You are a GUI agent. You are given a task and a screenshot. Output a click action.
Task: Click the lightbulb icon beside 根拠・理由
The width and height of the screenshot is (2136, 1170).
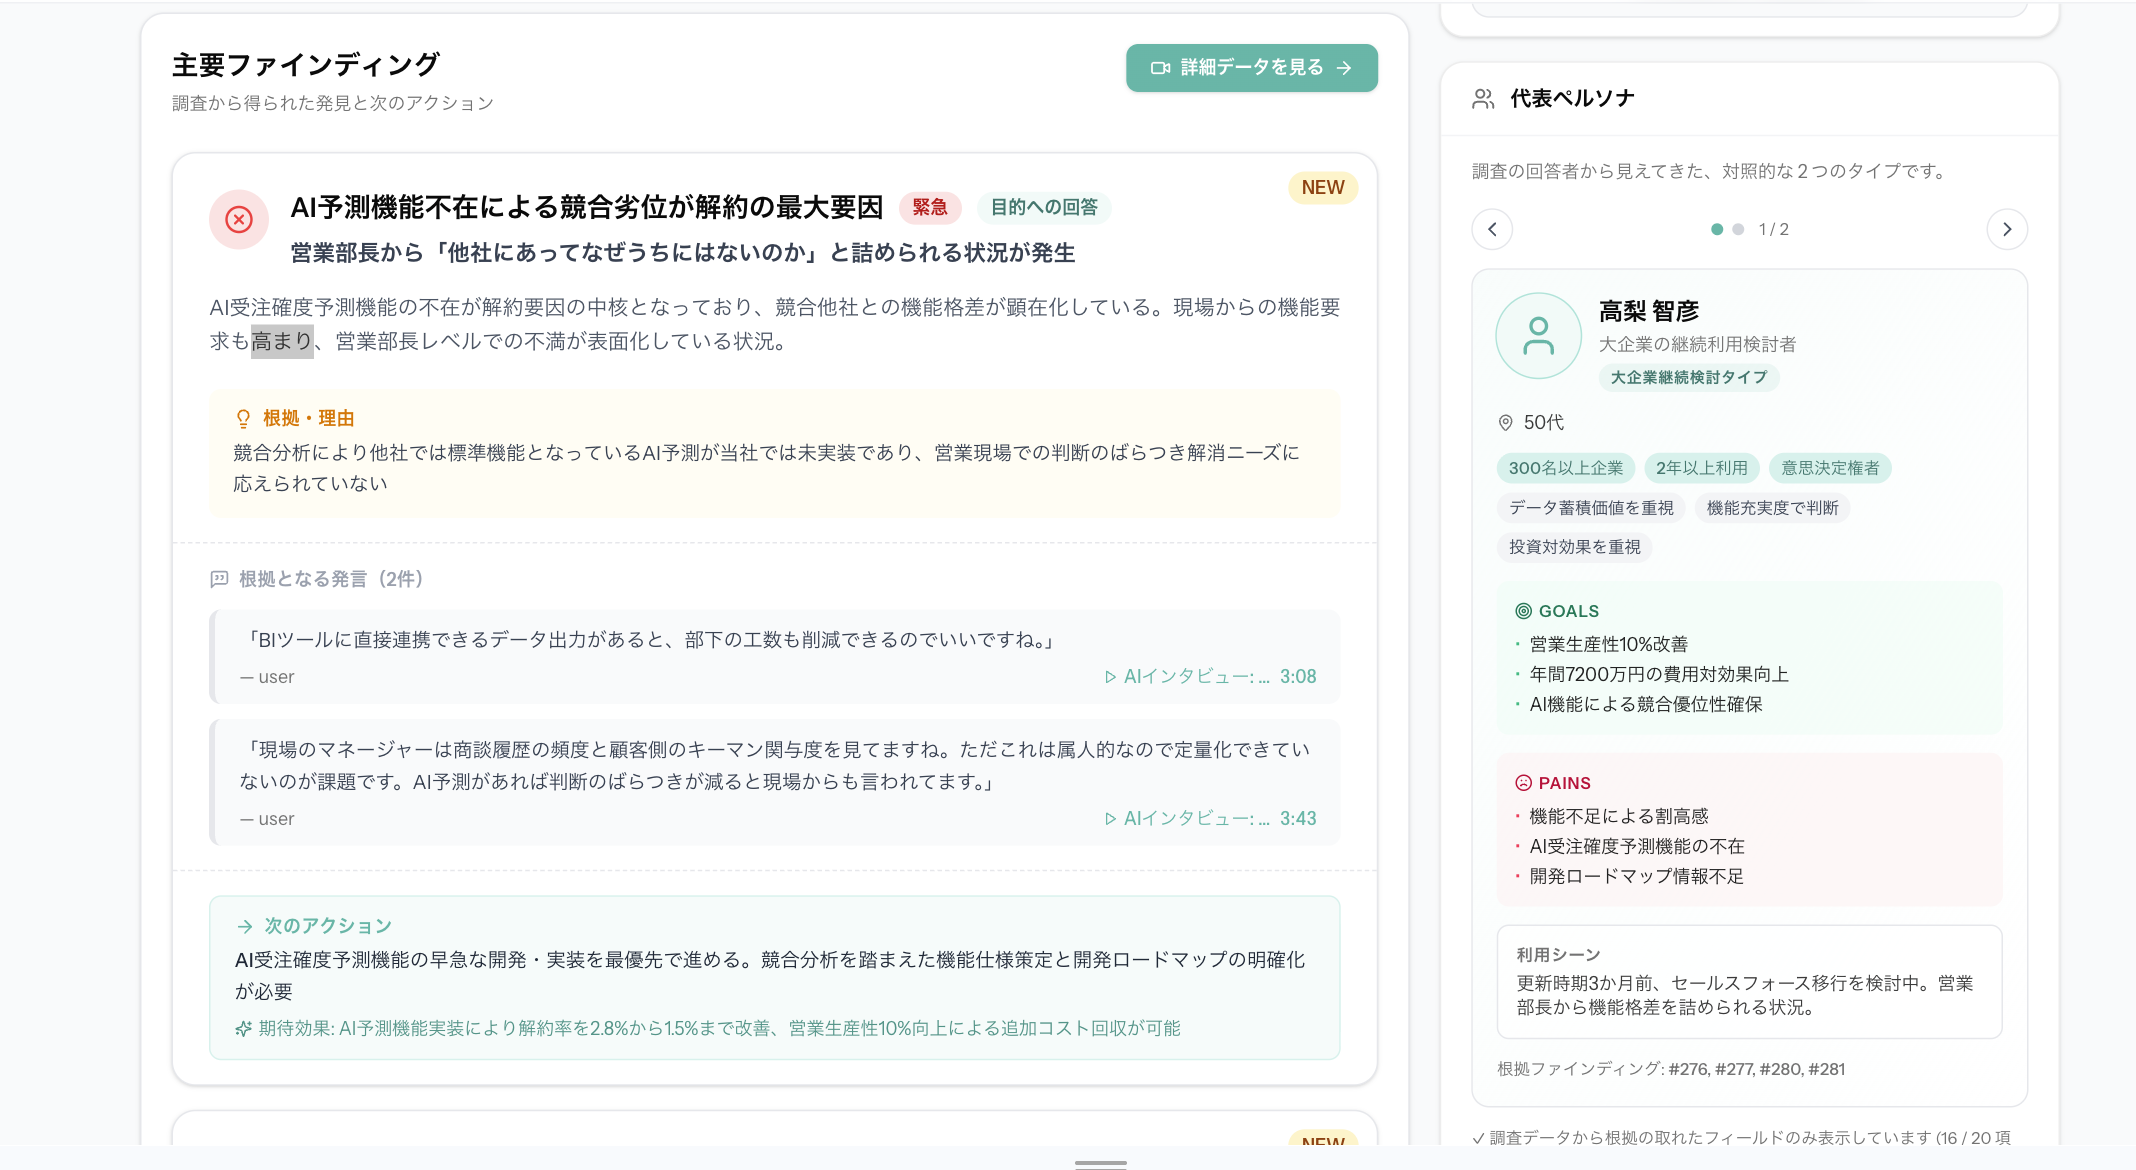pos(243,419)
